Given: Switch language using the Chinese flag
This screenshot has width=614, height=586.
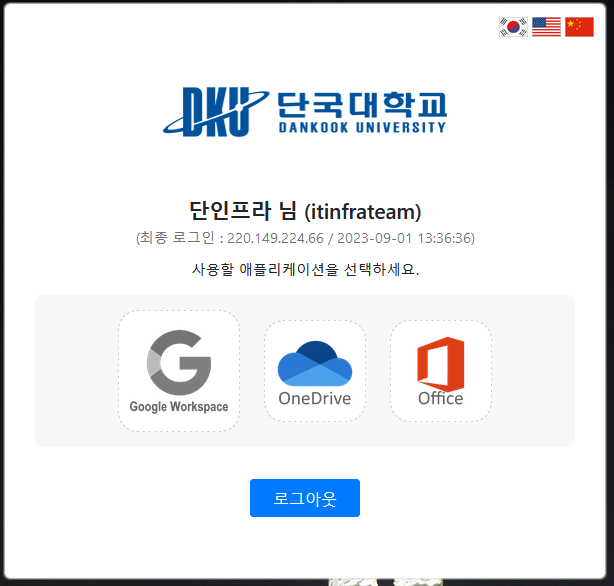Looking at the screenshot, I should coord(579,27).
